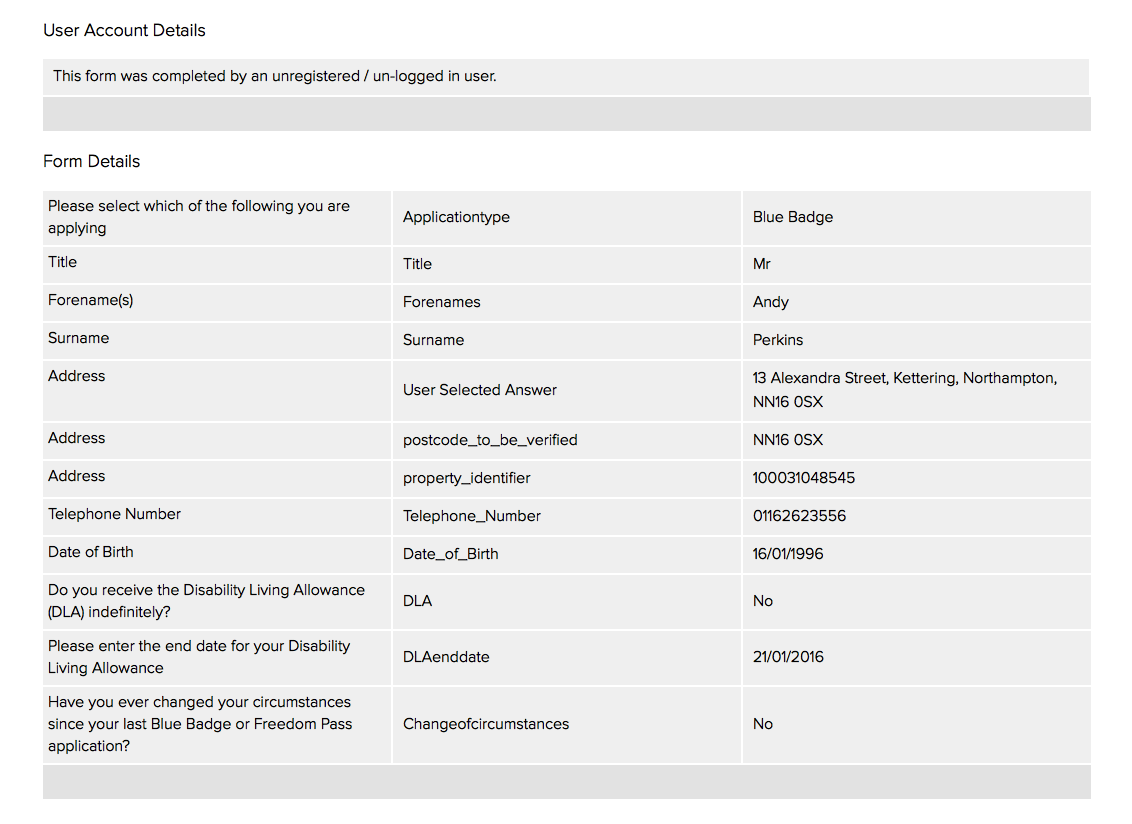Screen dimensions: 1132x824
Task: Select the forename value Andy
Action: 770,302
